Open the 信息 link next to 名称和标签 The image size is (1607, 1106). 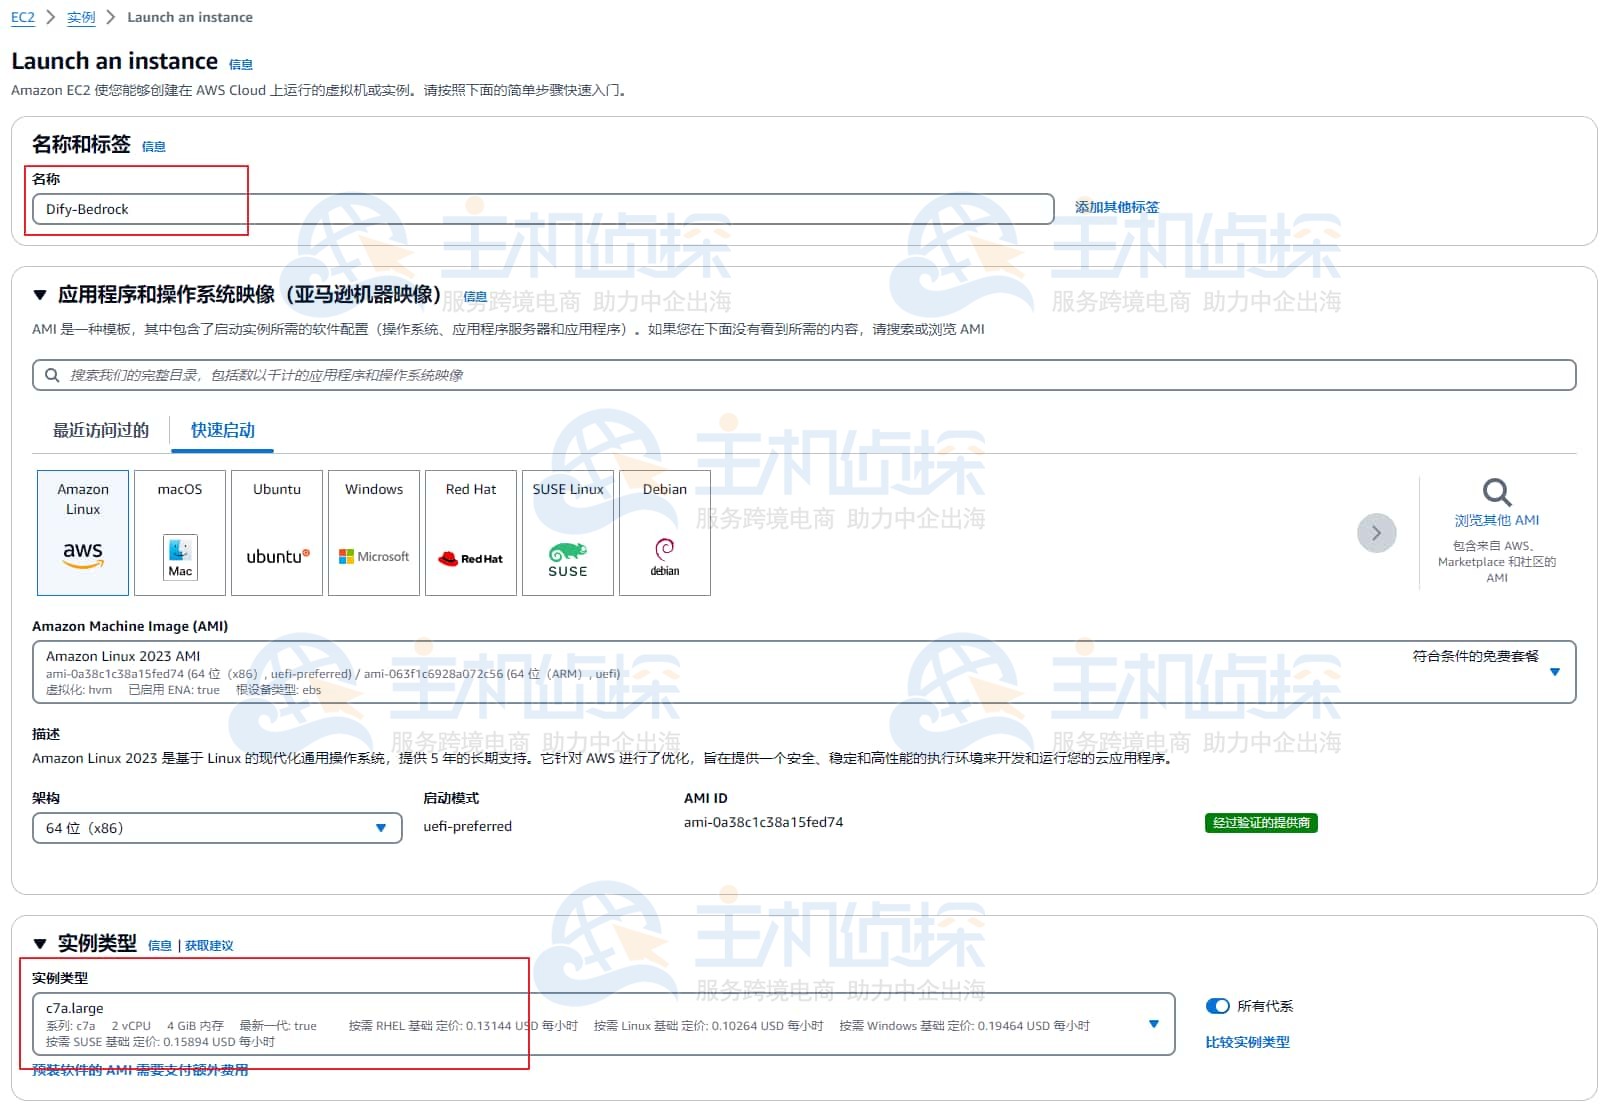click(x=154, y=146)
